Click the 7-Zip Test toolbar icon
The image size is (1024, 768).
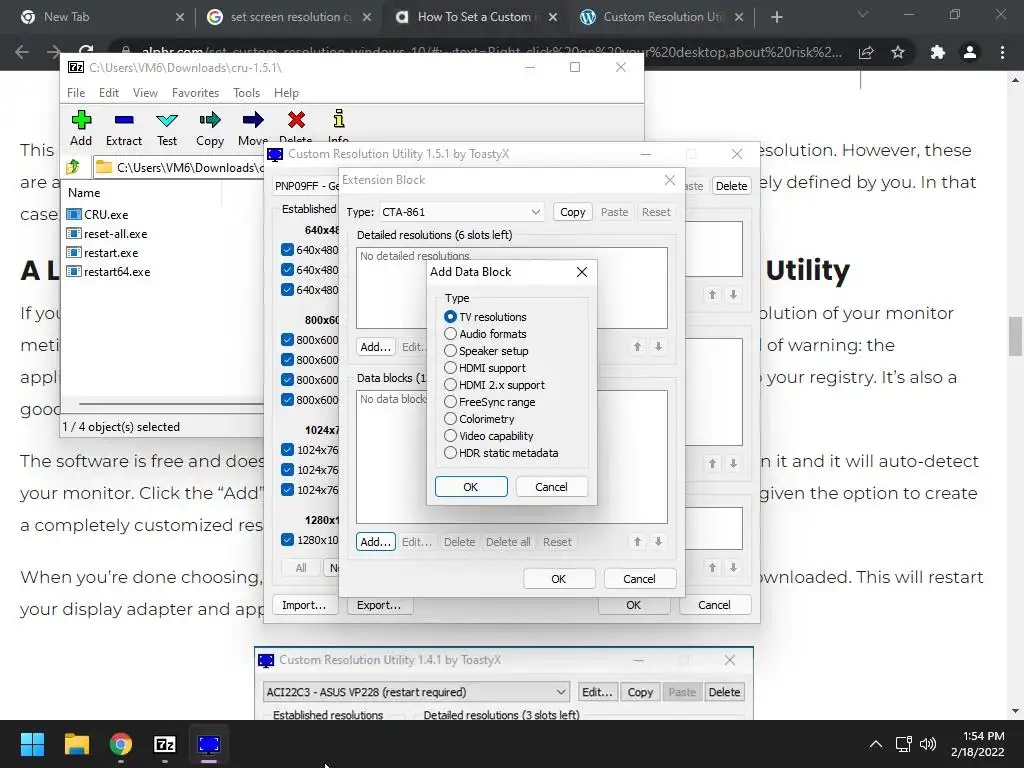pyautogui.click(x=167, y=128)
